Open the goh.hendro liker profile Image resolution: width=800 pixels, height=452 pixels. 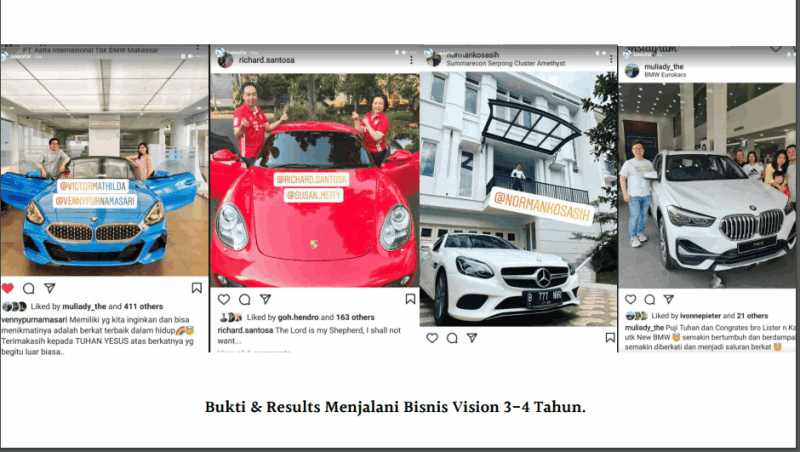click(298, 317)
